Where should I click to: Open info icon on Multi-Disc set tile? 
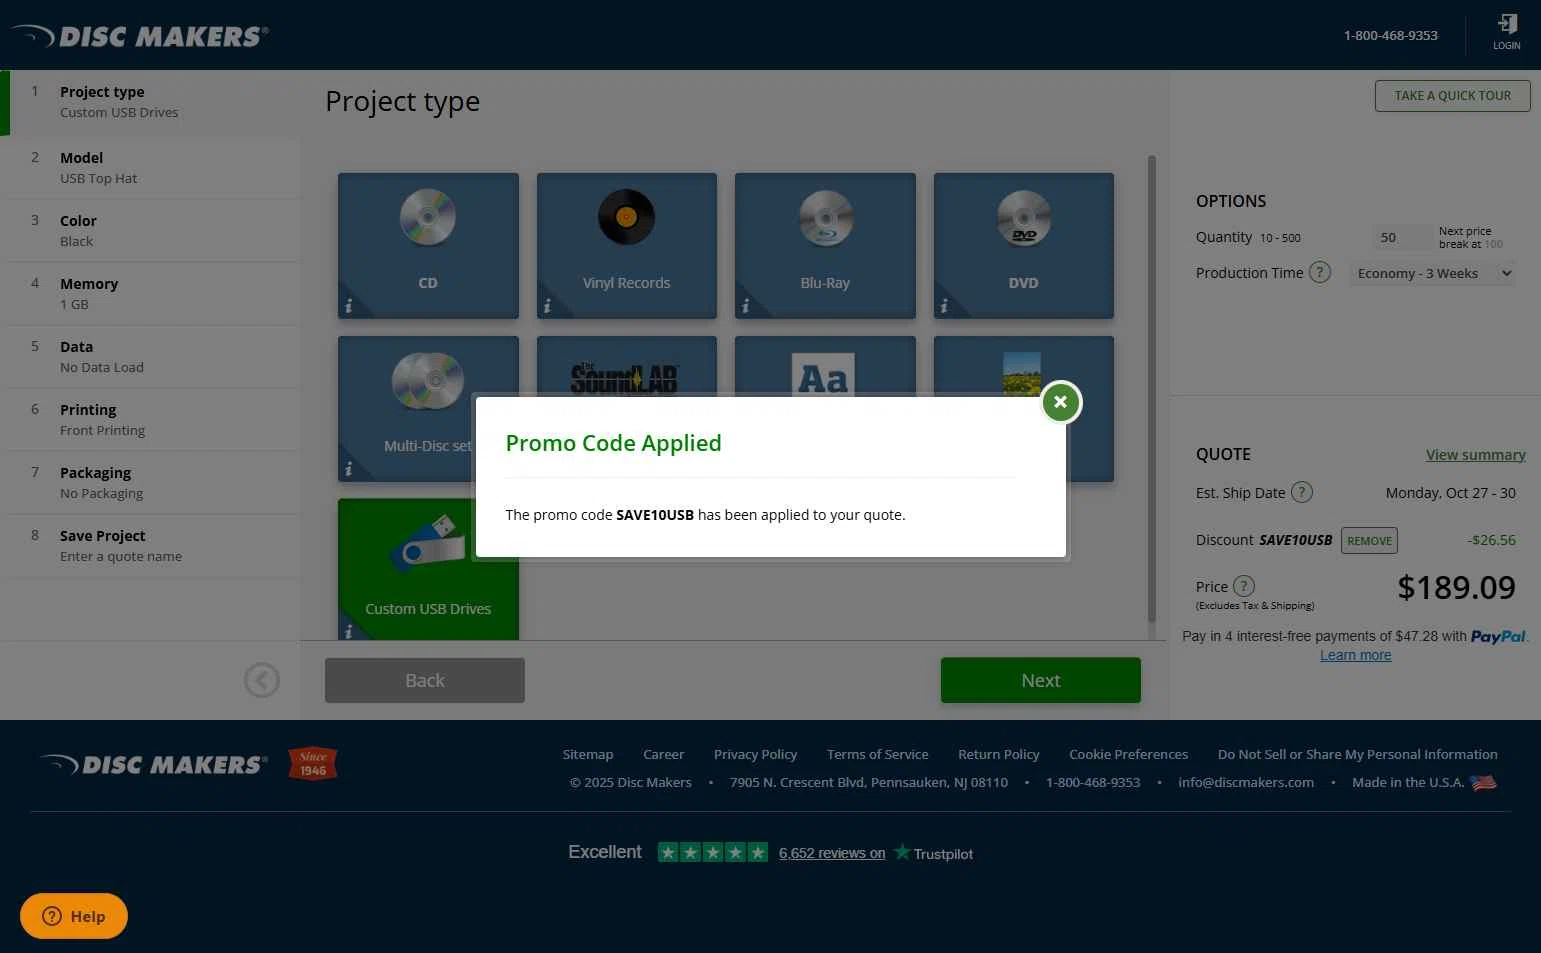click(348, 469)
